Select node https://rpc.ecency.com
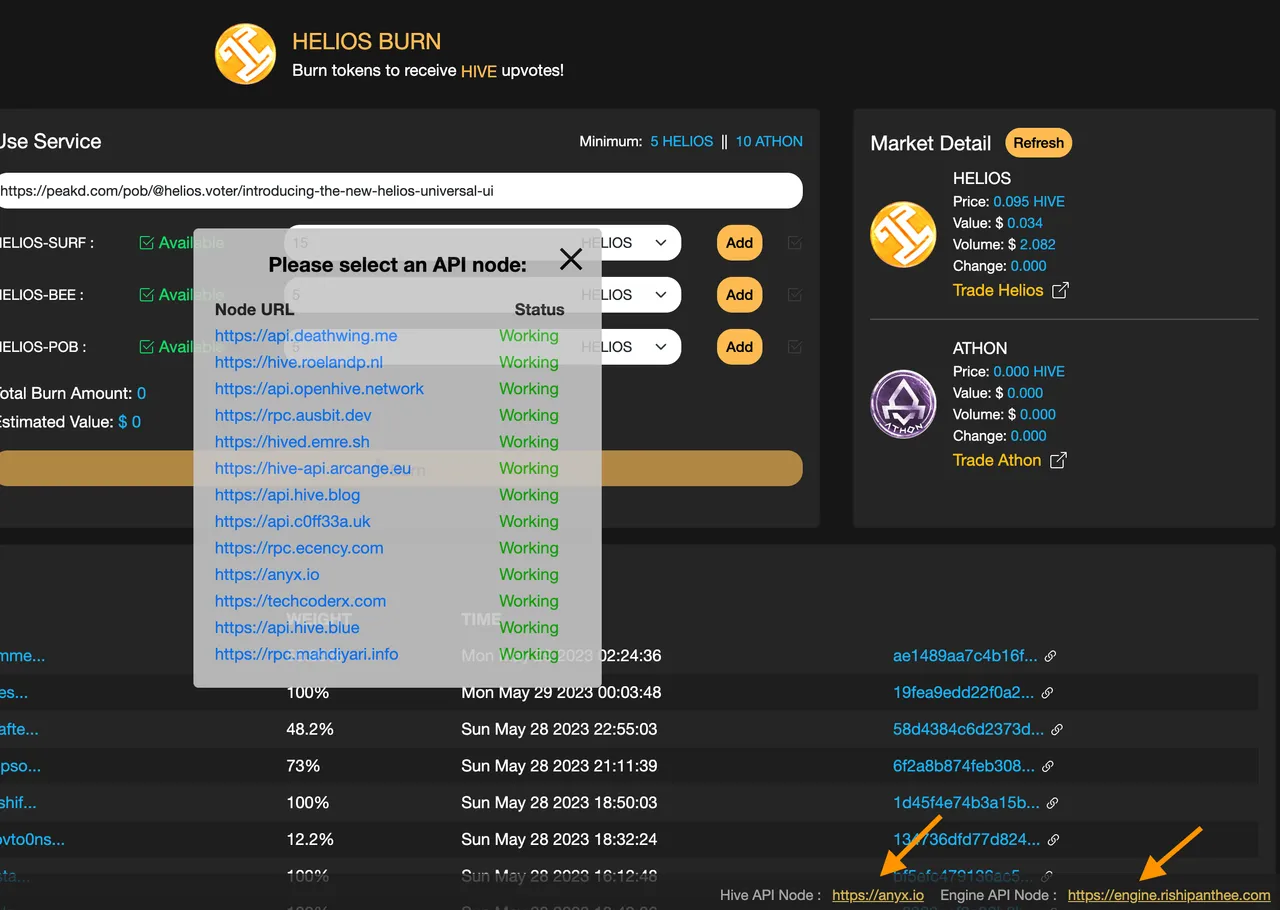Screen dimensions: 1280x910 point(299,548)
